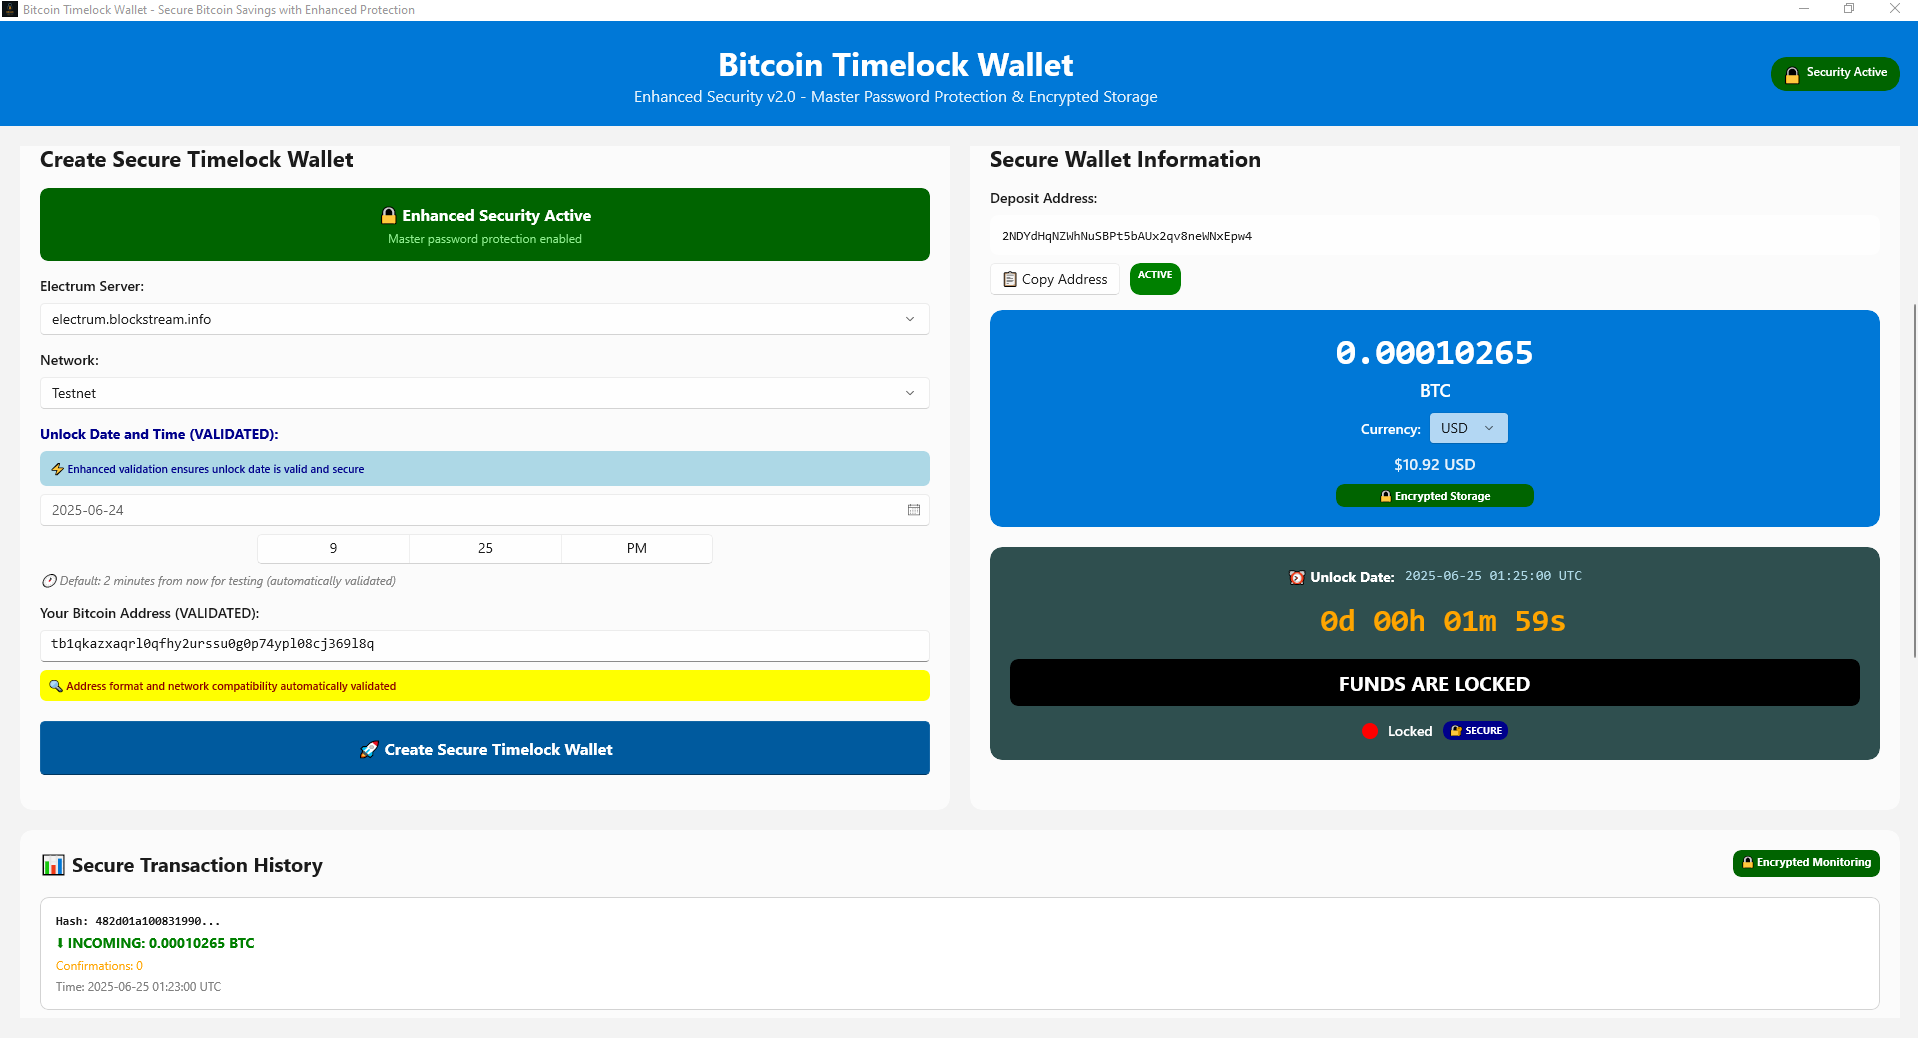Image resolution: width=1918 pixels, height=1038 pixels.
Task: Click the bar chart icon beside Secure Transaction History
Action: click(53, 865)
